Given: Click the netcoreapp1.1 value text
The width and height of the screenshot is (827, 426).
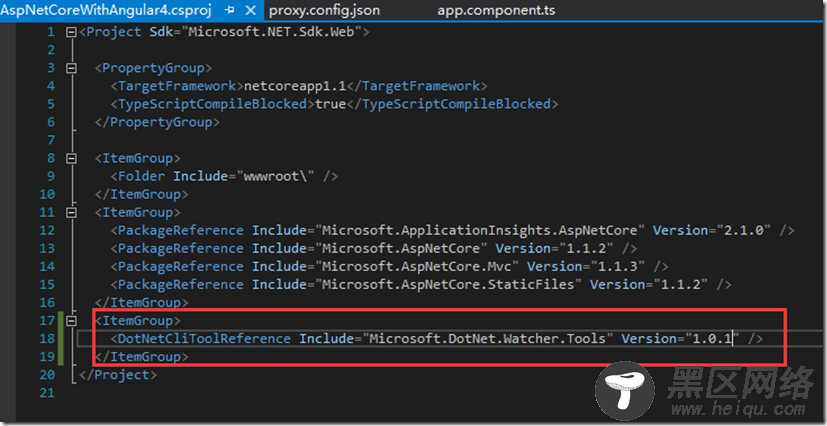Looking at the screenshot, I should (295, 86).
